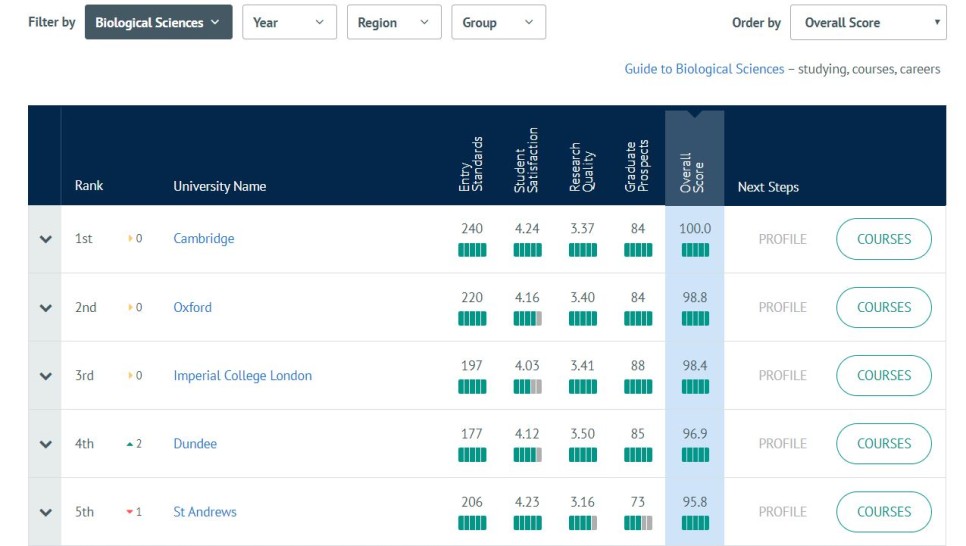Click St Andrews' red down-arrow rank change
Screen dimensions: 966x546
click(130, 512)
